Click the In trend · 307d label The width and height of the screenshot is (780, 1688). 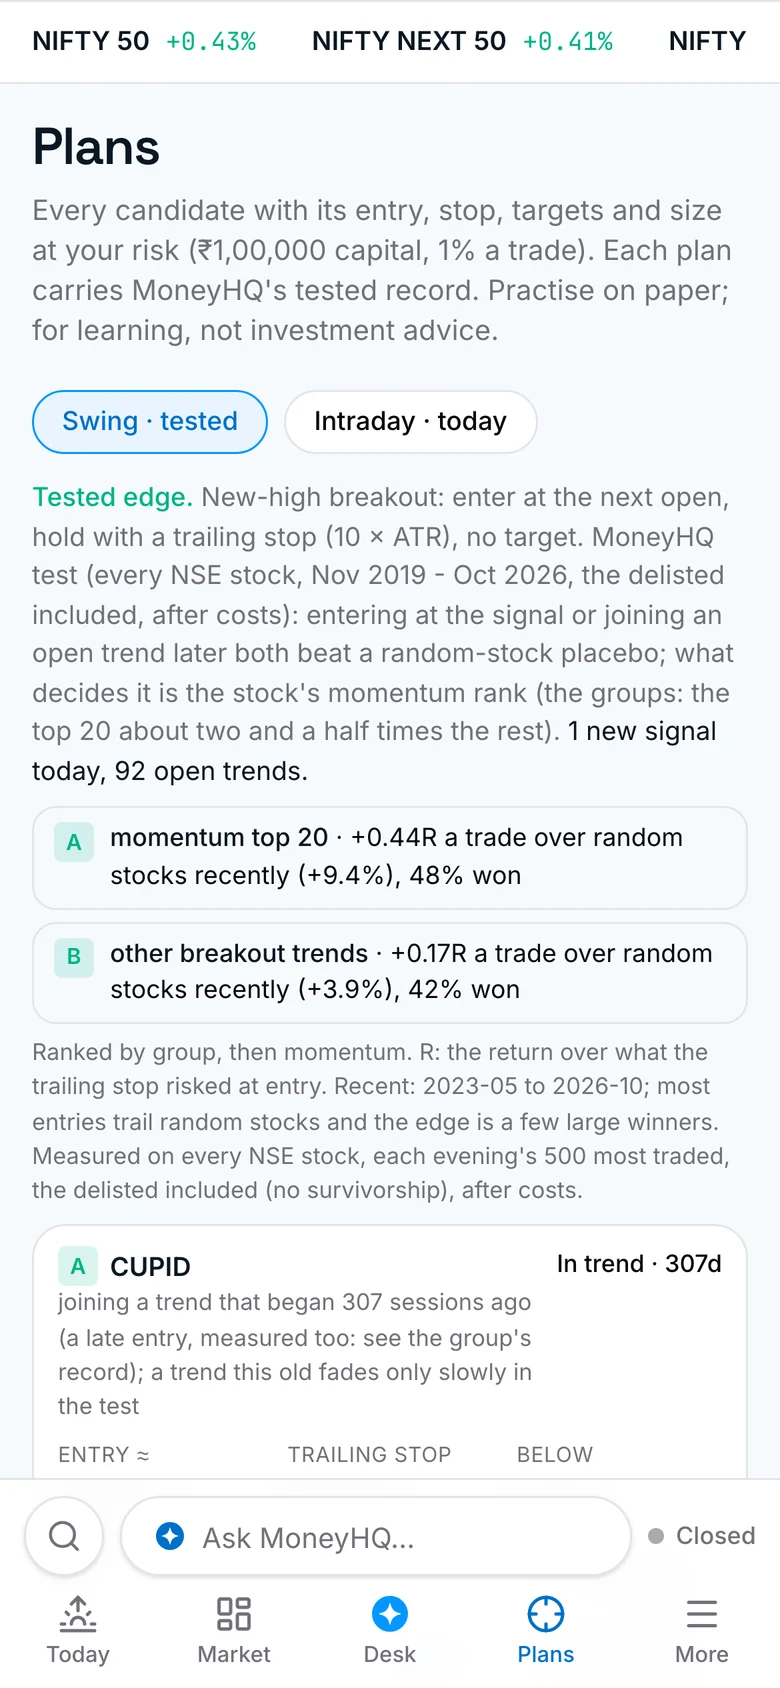[x=639, y=1263]
